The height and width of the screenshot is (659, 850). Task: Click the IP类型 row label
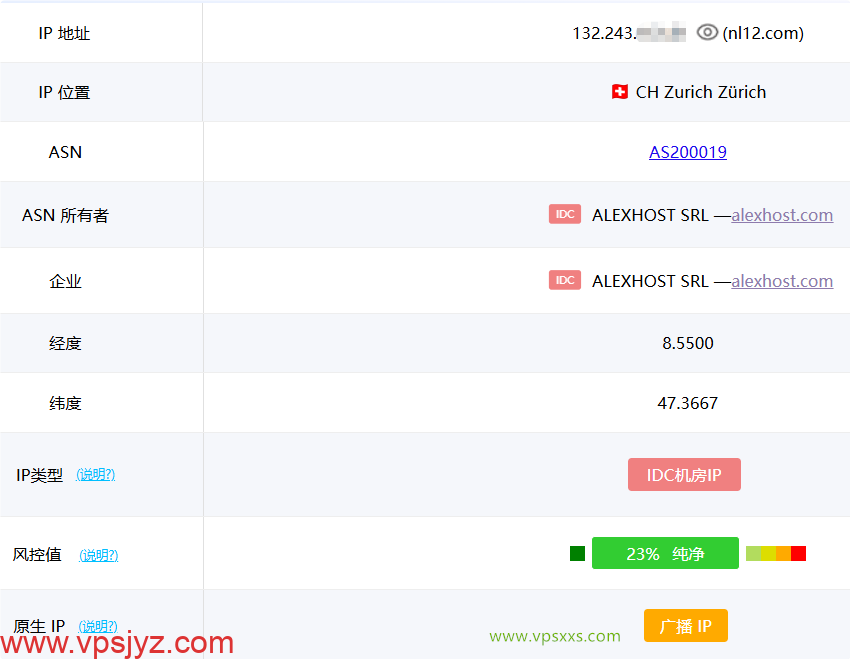coord(39,475)
